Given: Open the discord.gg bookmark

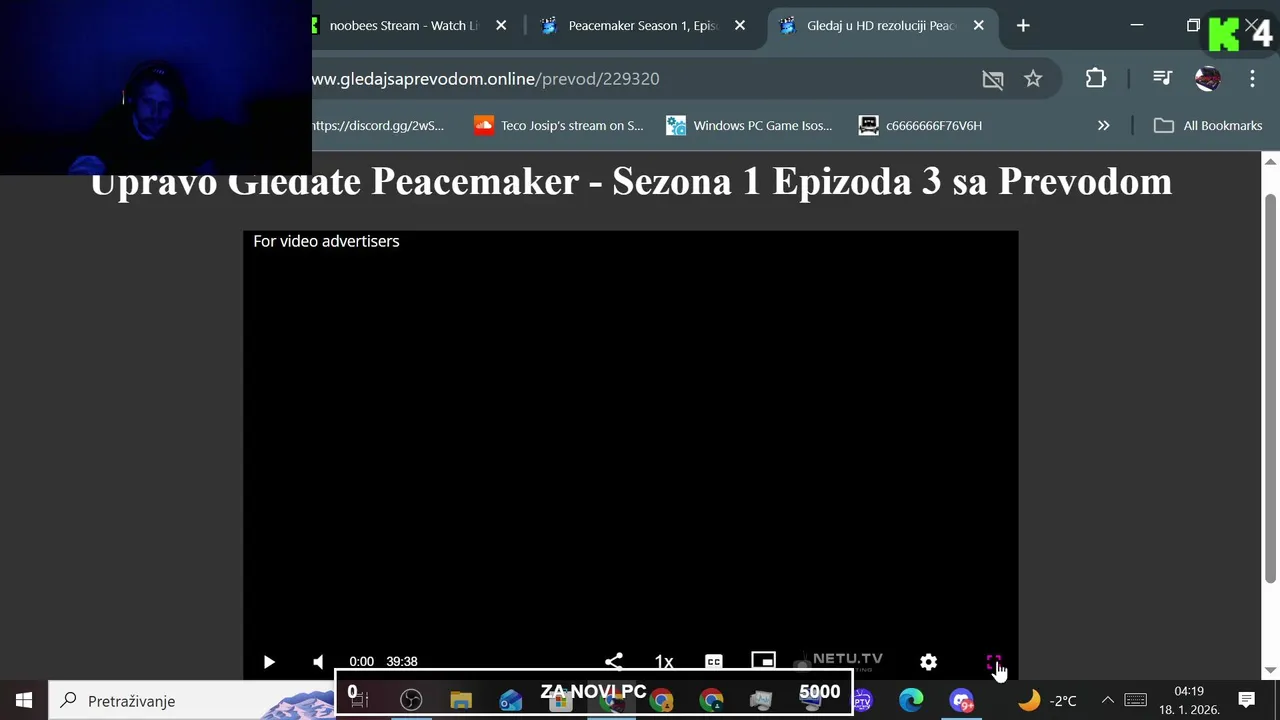Looking at the screenshot, I should point(379,126).
